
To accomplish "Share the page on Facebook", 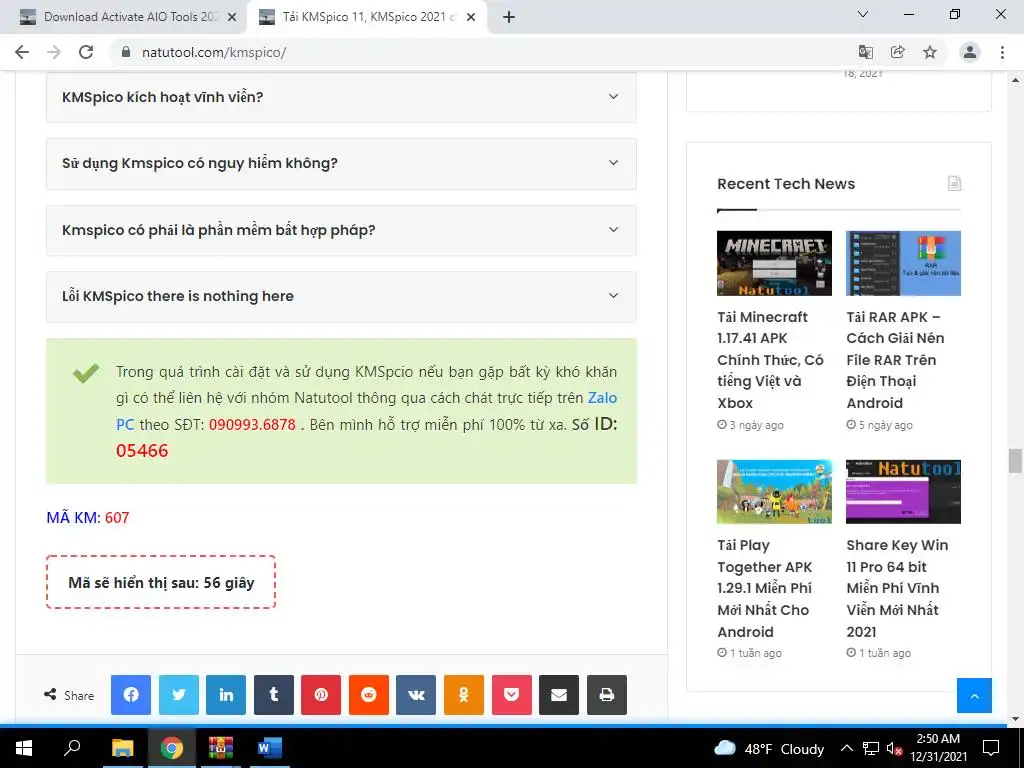I will (x=131, y=695).
